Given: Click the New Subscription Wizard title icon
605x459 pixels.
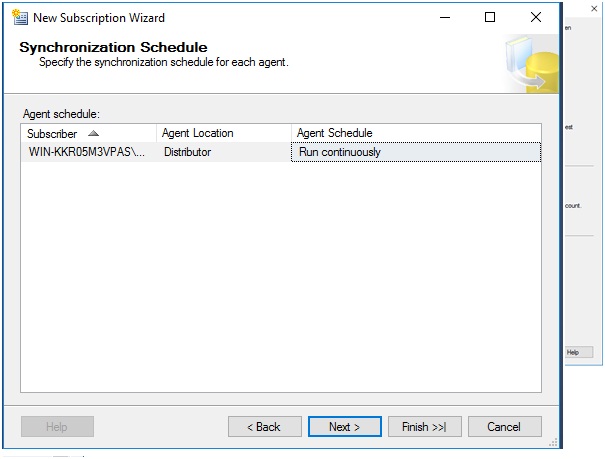Looking at the screenshot, I should coord(18,17).
